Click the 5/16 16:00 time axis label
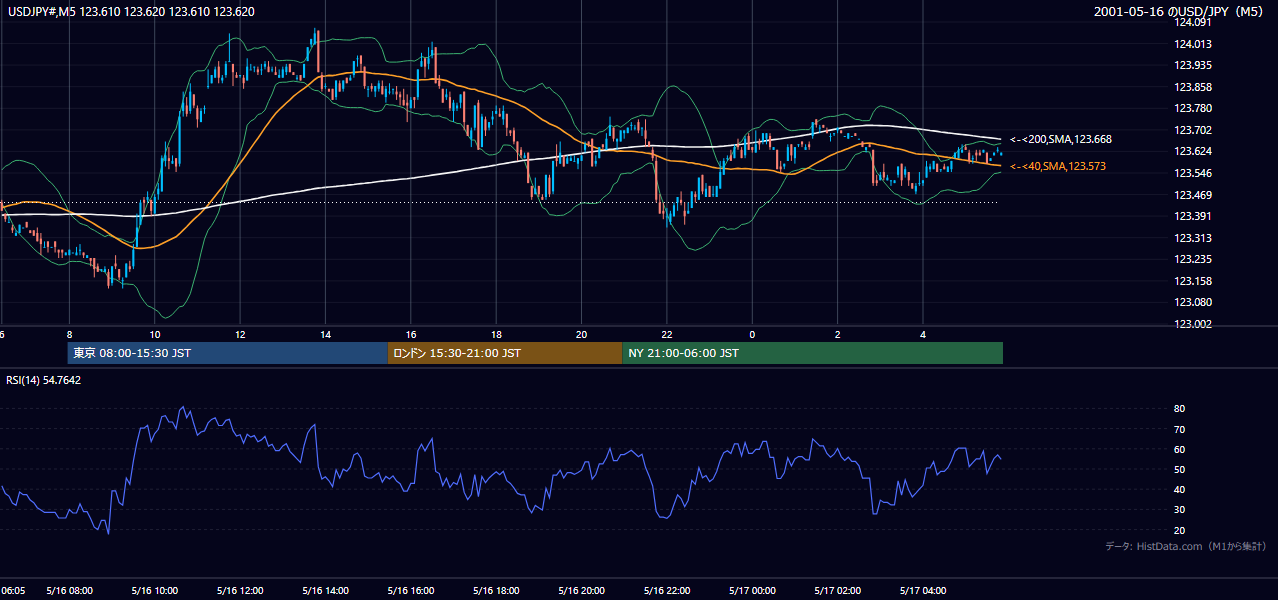Viewport: 1278px width, 600px height. [x=411, y=591]
